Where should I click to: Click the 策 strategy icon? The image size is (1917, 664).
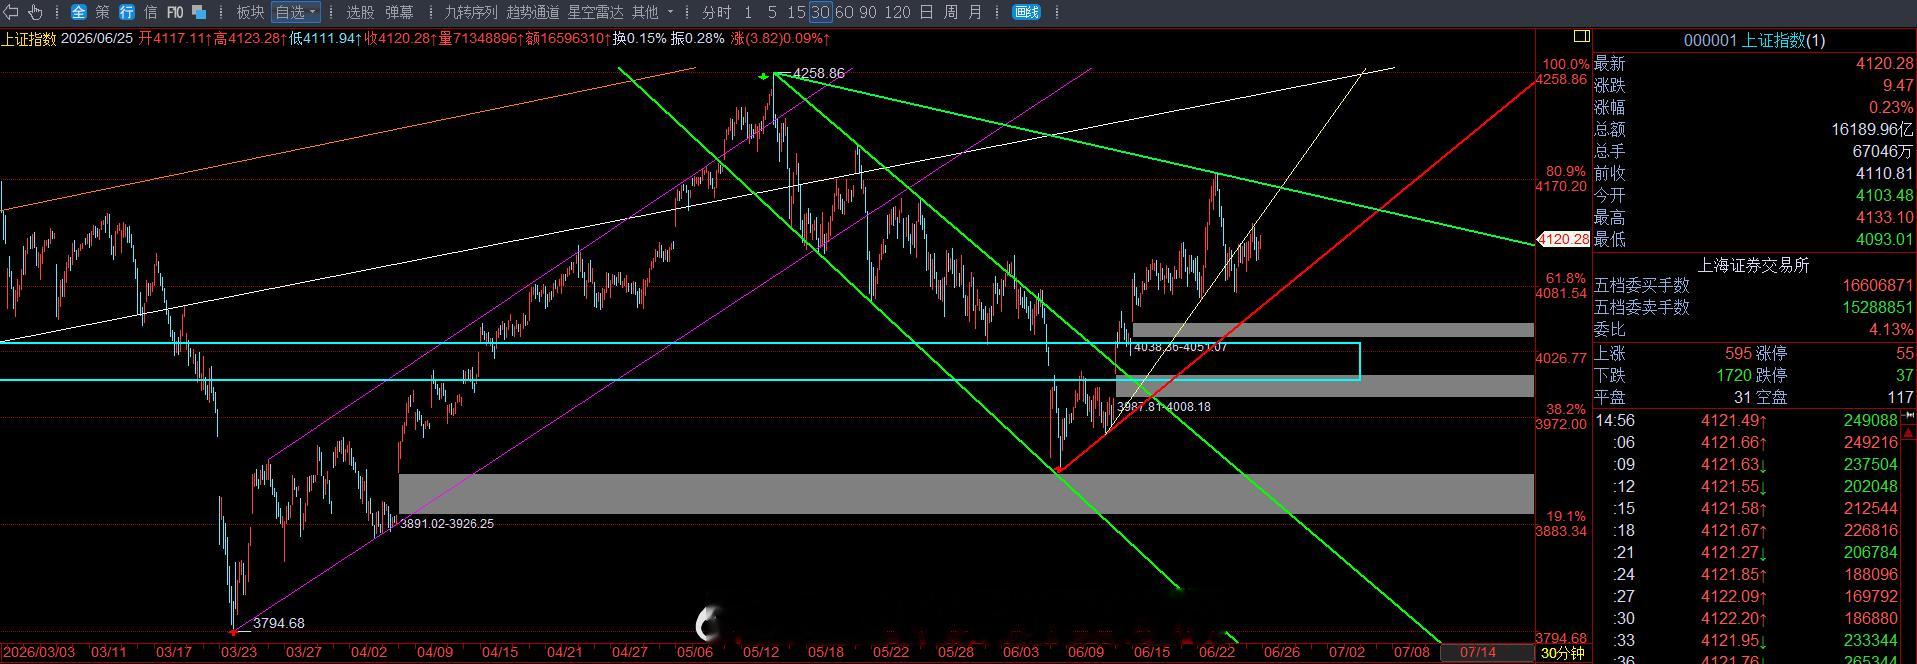pyautogui.click(x=103, y=12)
